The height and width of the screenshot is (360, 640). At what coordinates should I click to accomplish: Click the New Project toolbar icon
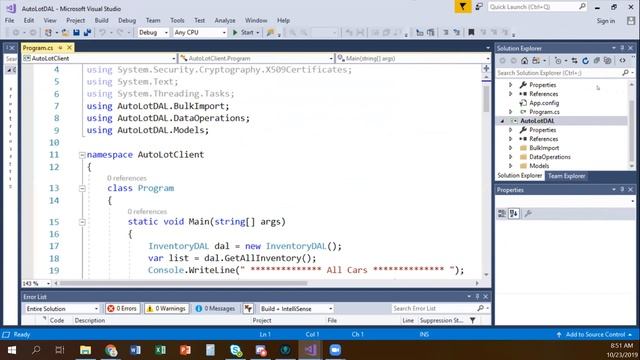point(48,33)
